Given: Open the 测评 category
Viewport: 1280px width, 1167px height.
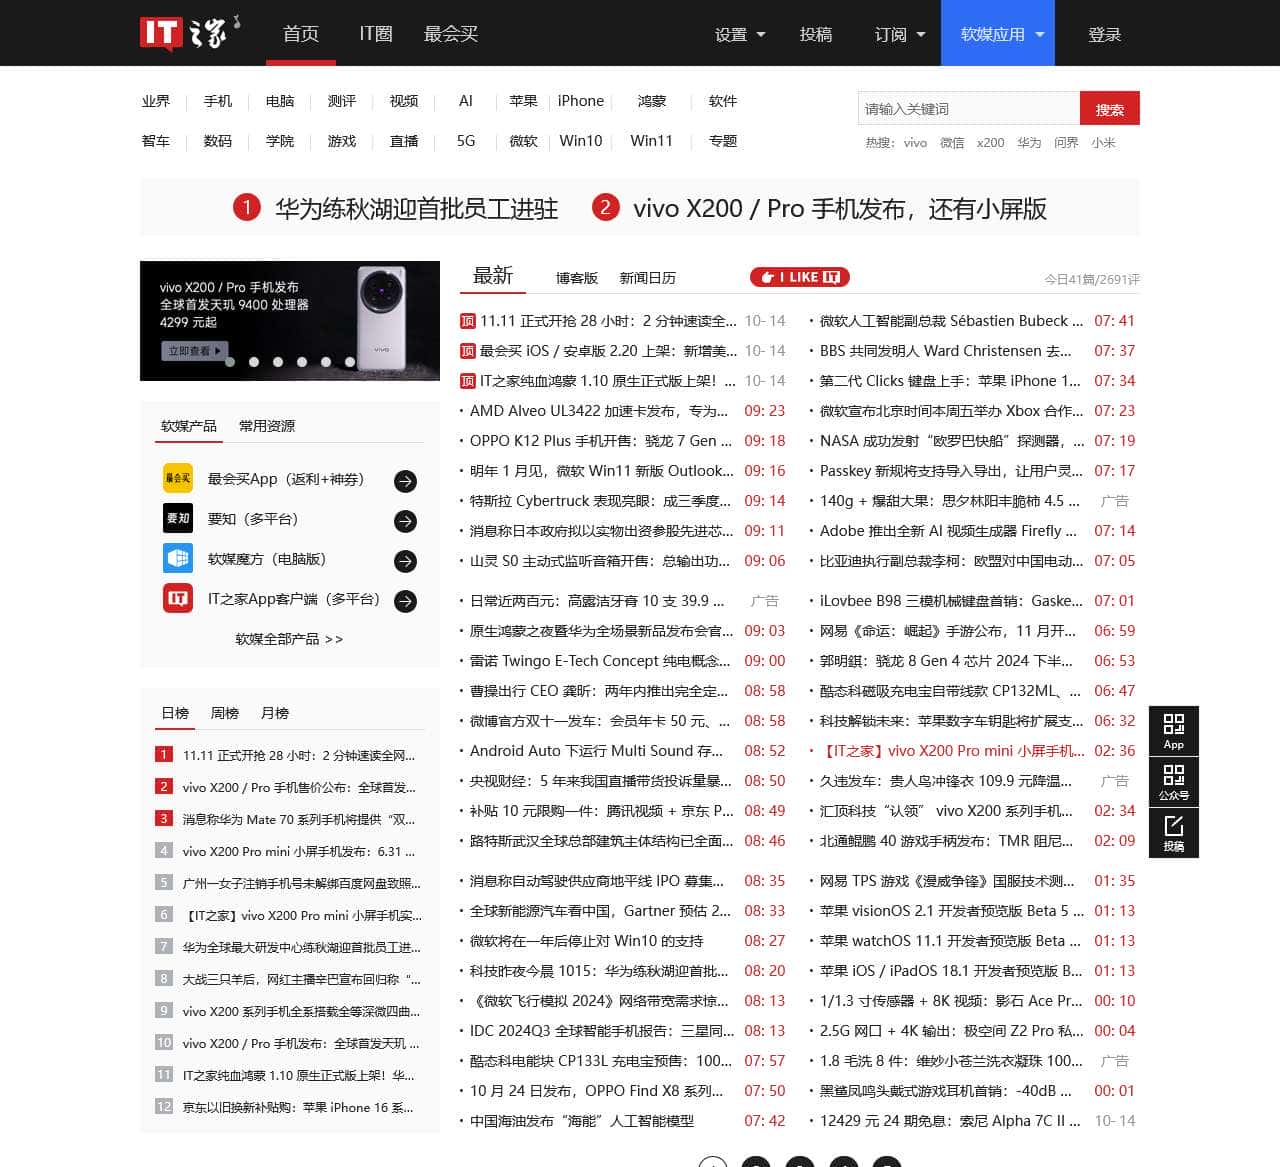Looking at the screenshot, I should click(342, 101).
